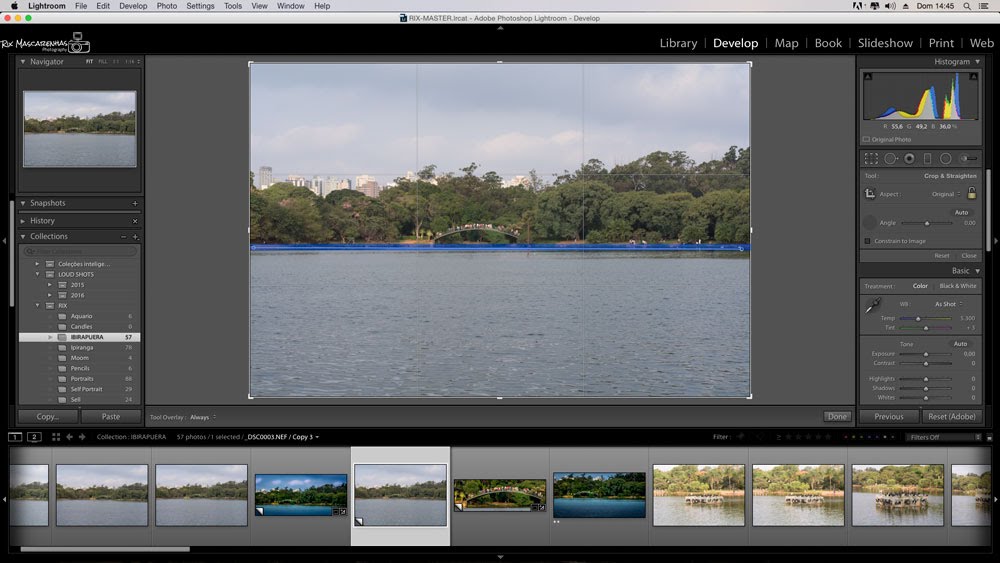Click the Exposure slider handle
This screenshot has height=563, width=1000.
point(926,354)
